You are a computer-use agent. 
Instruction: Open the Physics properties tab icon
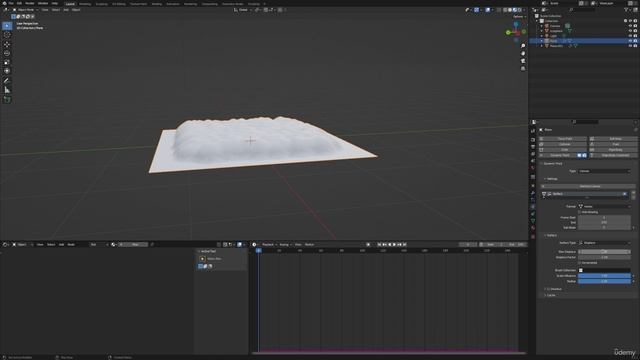(x=533, y=207)
